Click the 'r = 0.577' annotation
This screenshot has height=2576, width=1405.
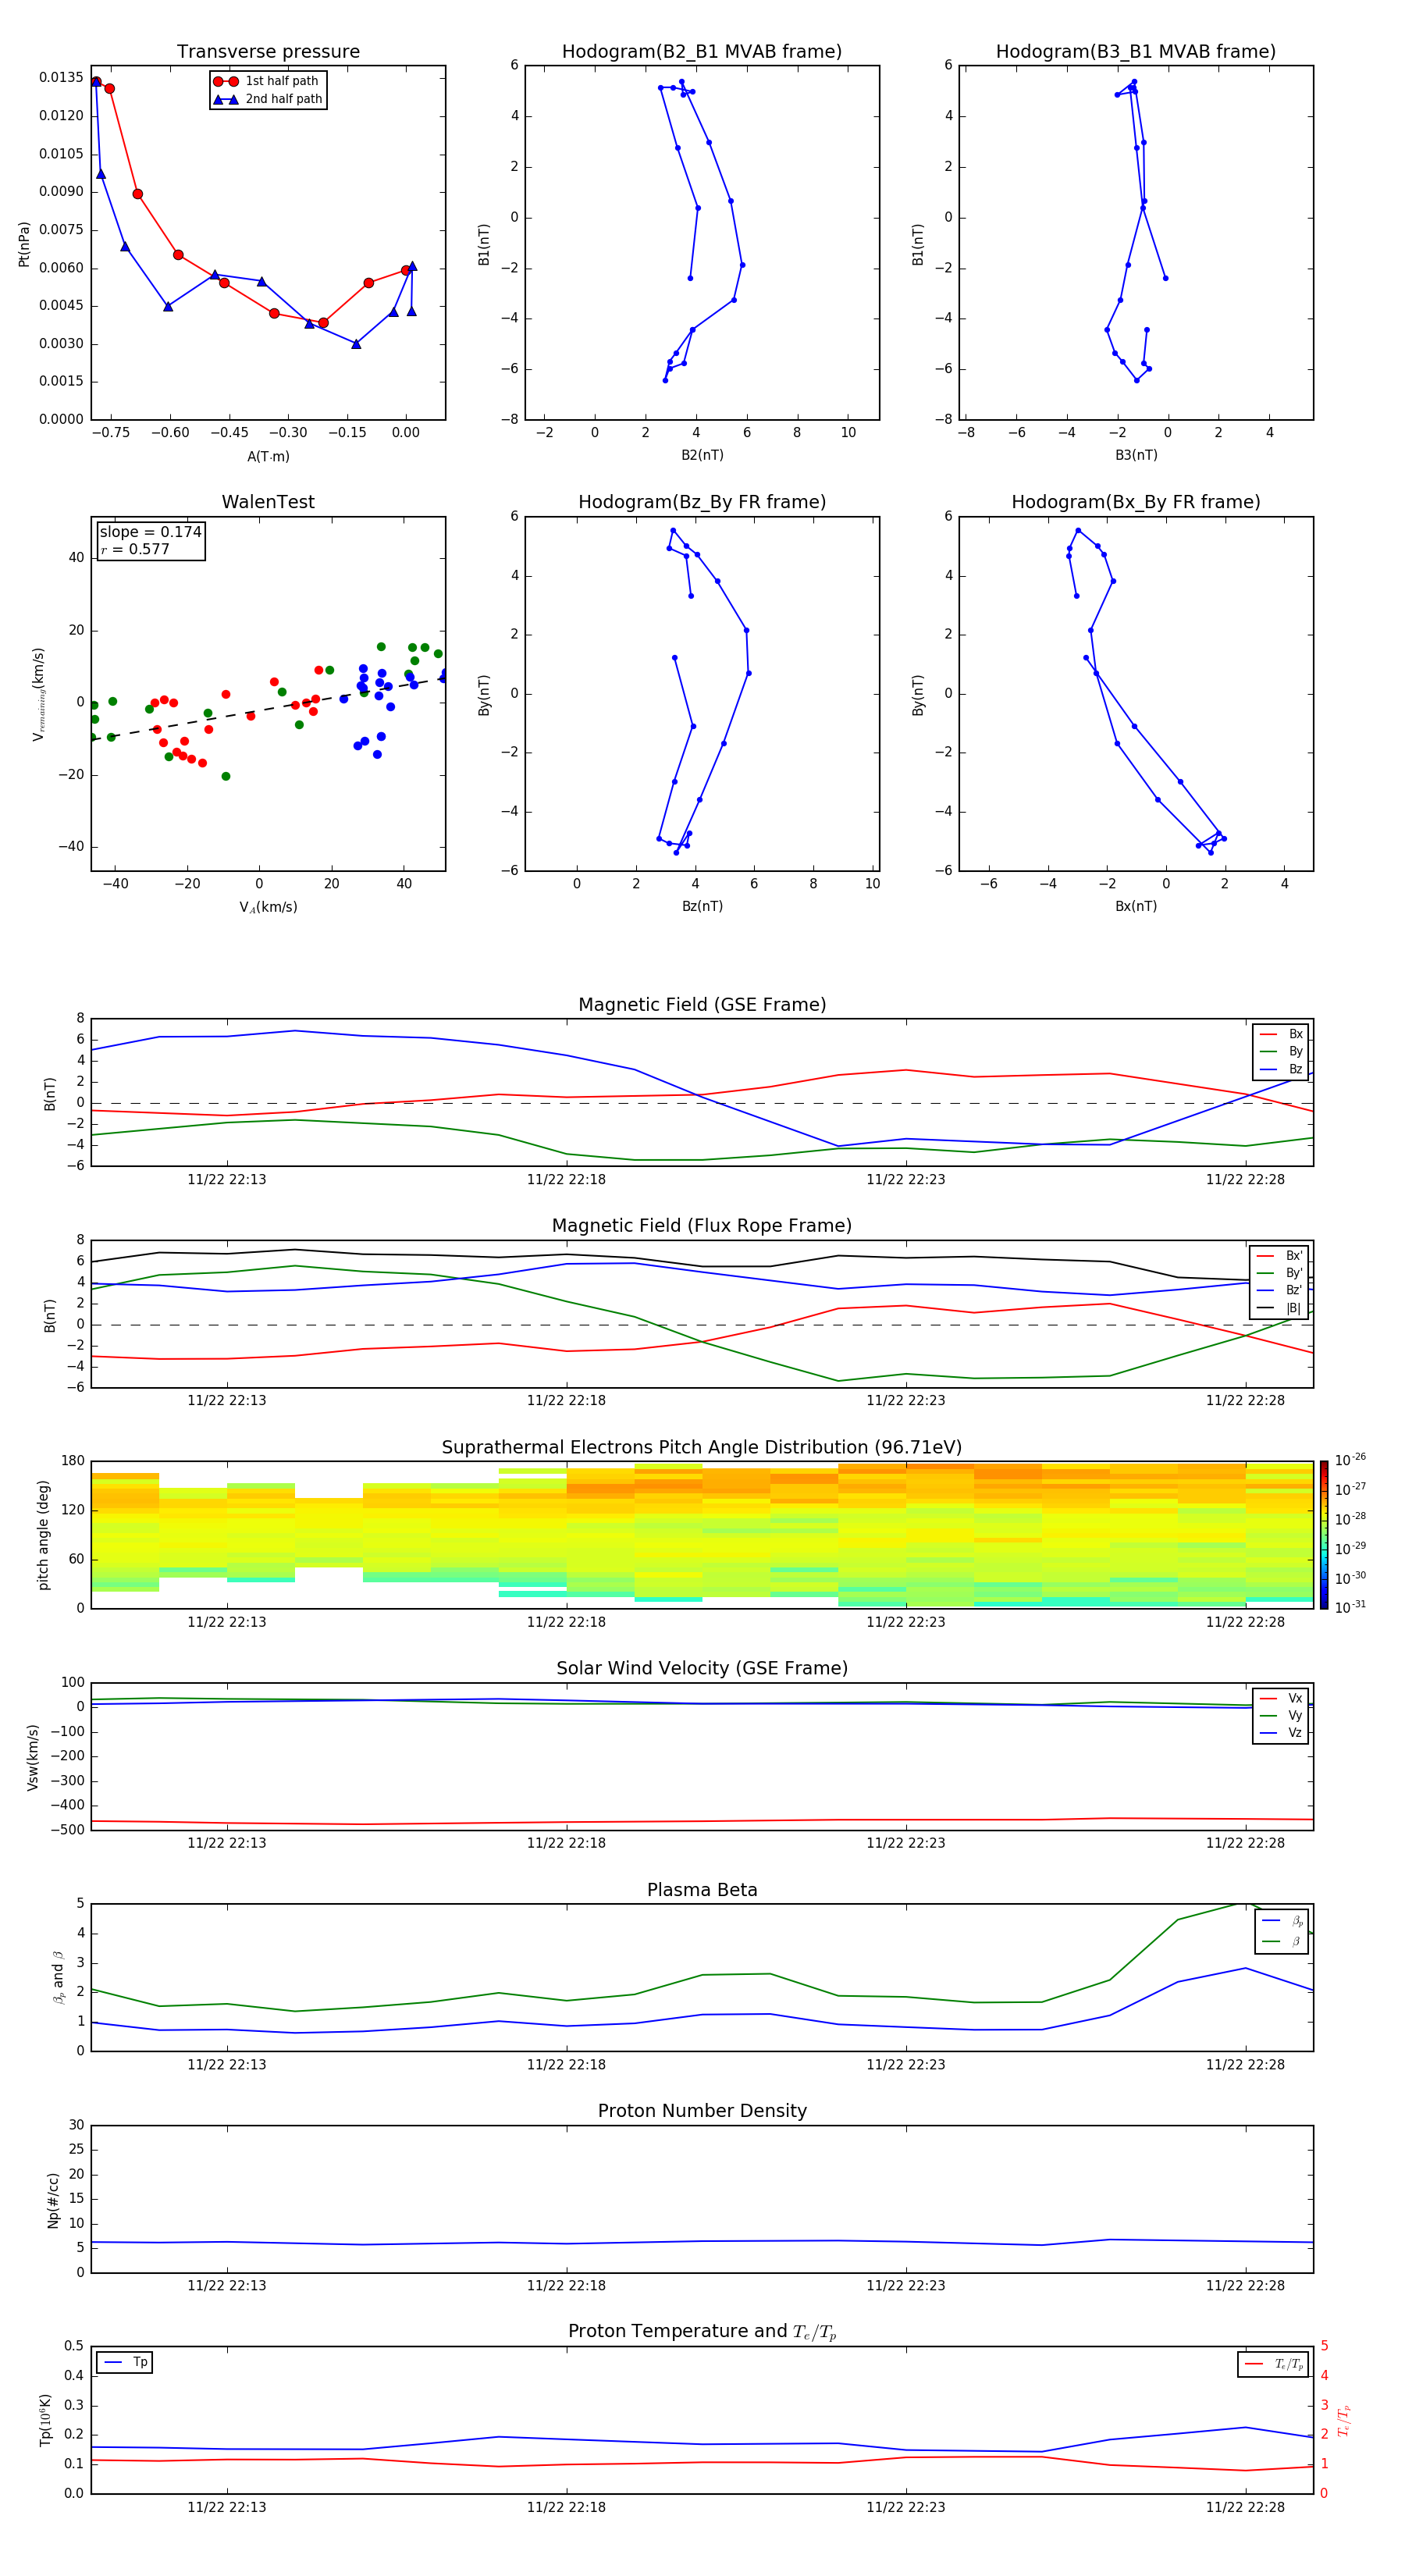pyautogui.click(x=135, y=549)
